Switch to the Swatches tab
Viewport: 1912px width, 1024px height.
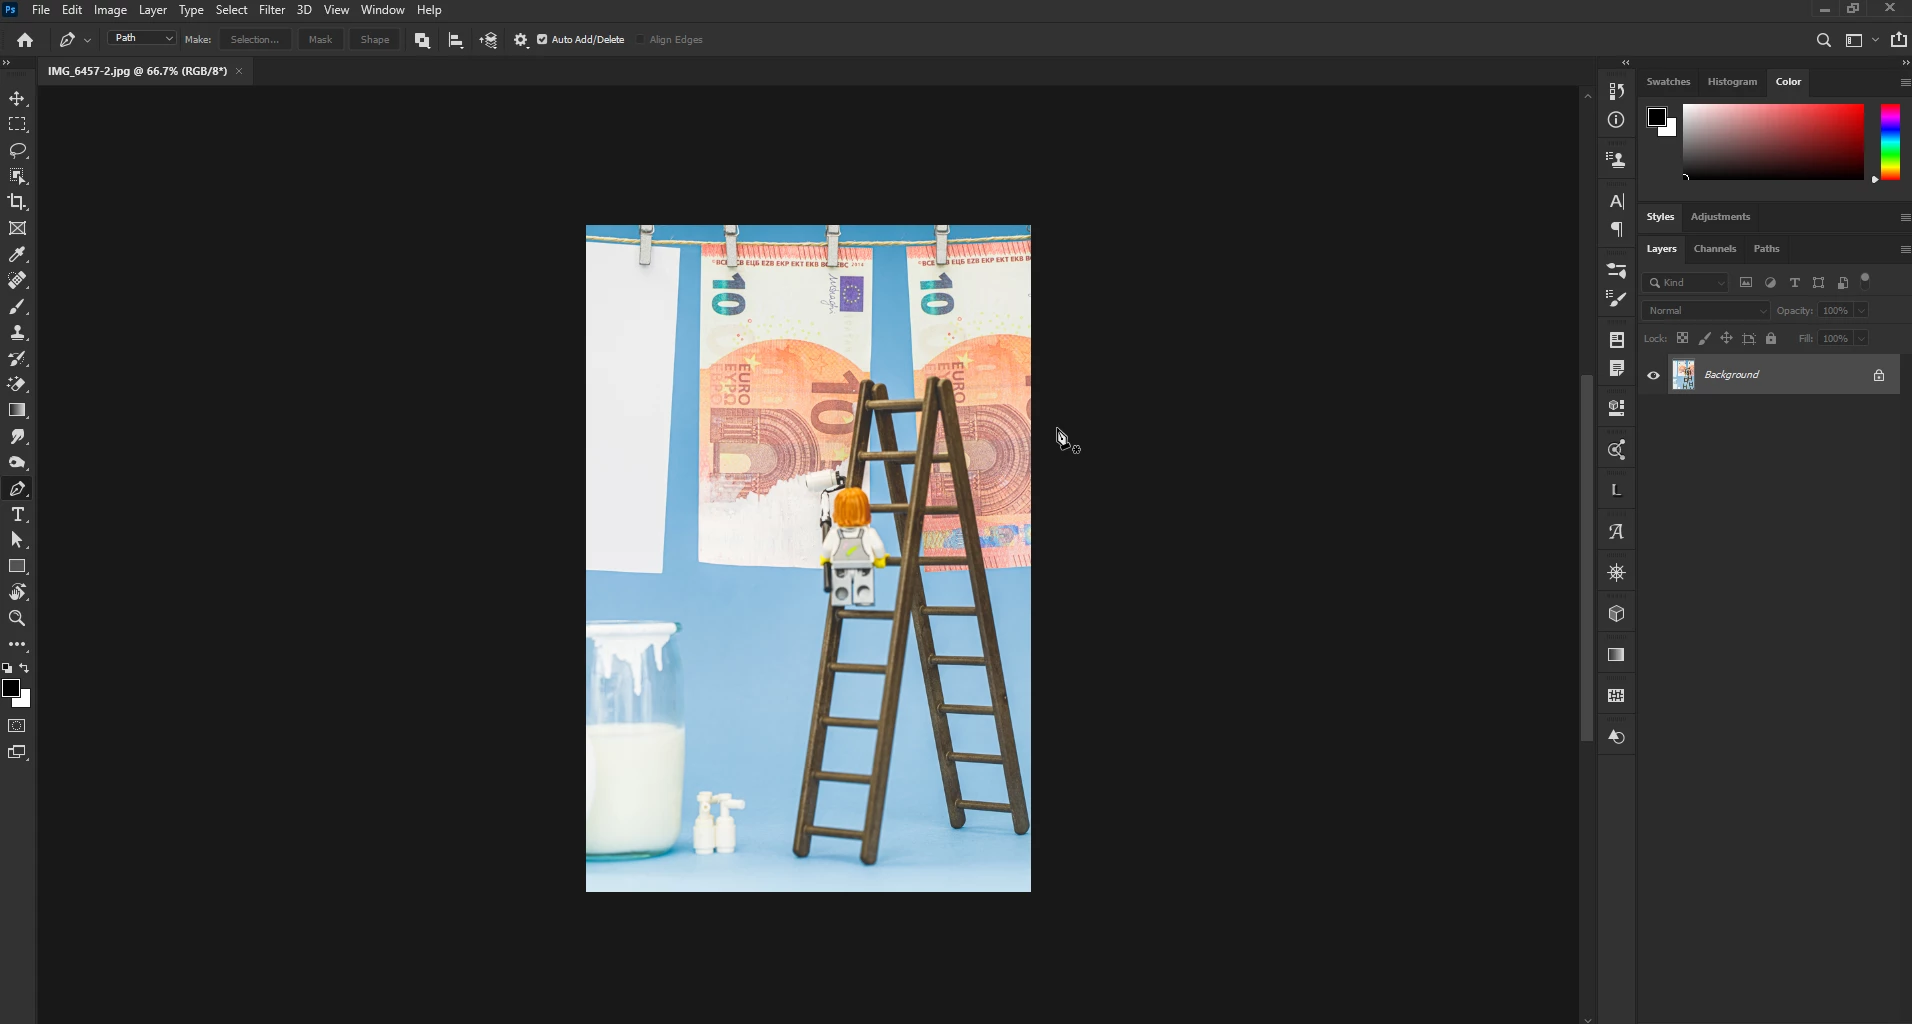pos(1668,82)
